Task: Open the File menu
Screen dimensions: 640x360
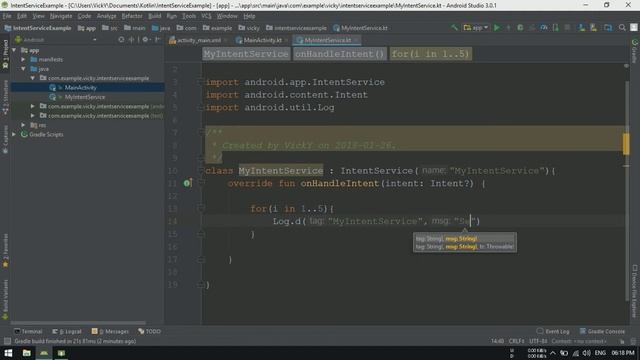Action: coord(7,16)
